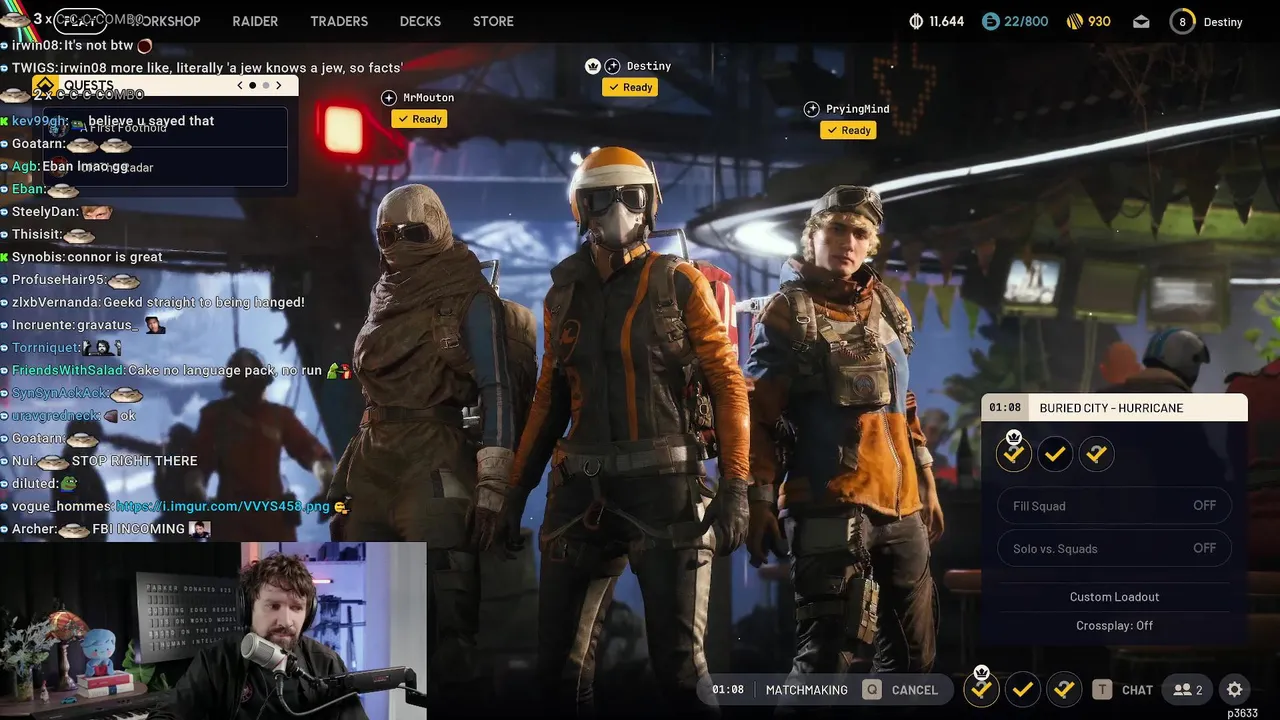This screenshot has height=720, width=1280.
Task: Click the yellow striped currency icon beside 930
Action: coord(1075,21)
